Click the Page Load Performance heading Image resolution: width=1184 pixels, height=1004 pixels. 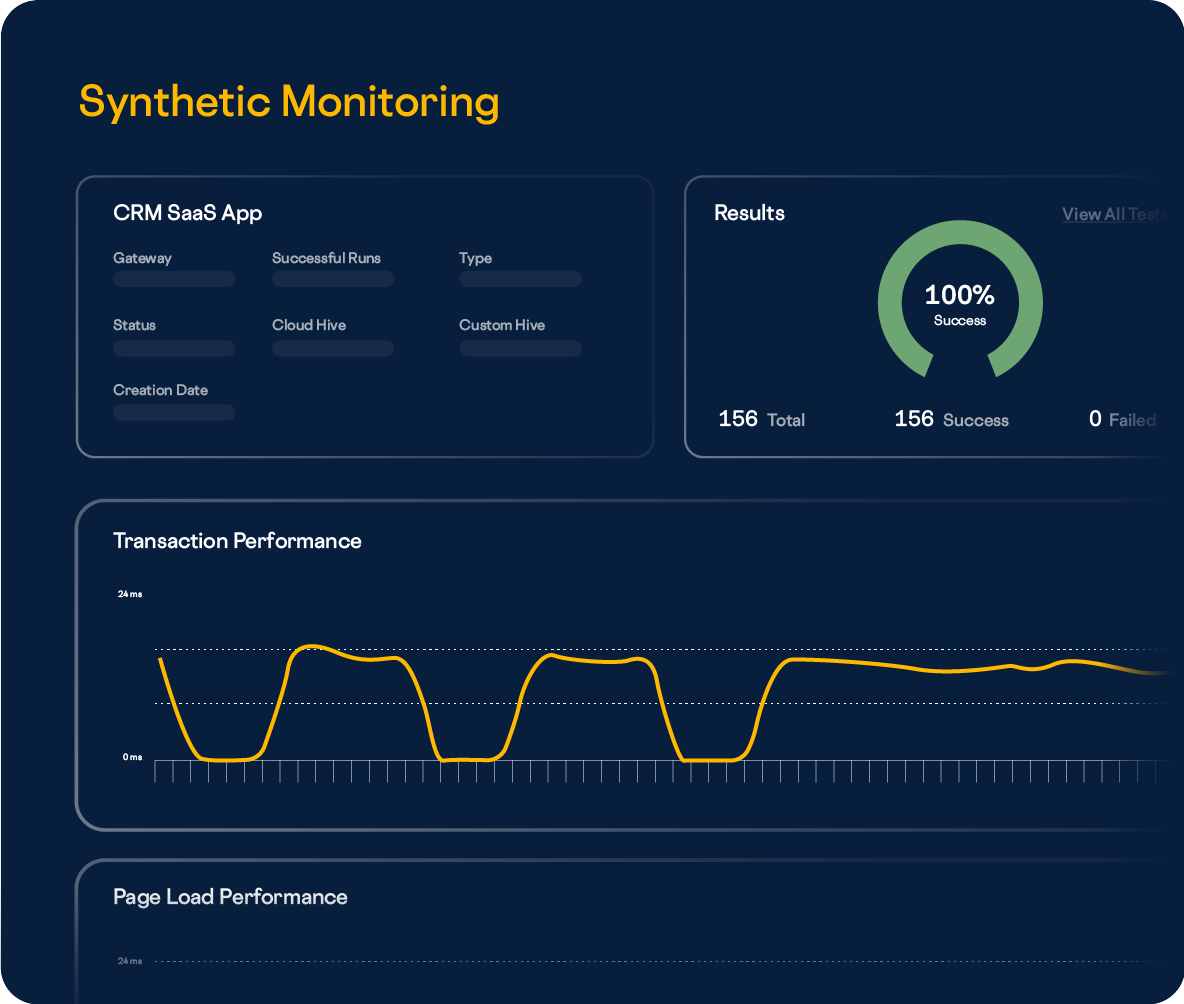230,897
